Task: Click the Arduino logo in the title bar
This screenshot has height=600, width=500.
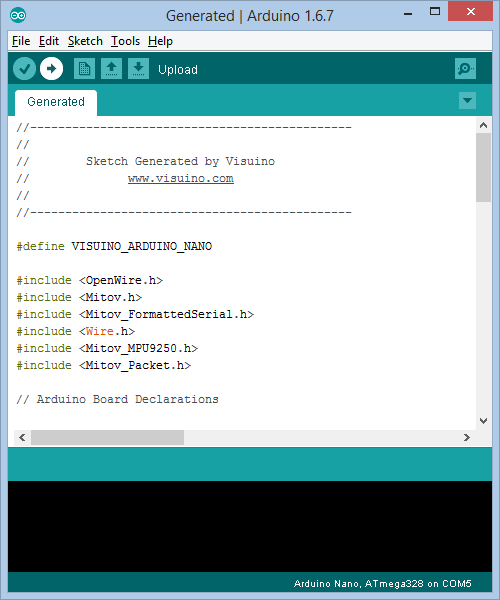Action: tap(18, 15)
